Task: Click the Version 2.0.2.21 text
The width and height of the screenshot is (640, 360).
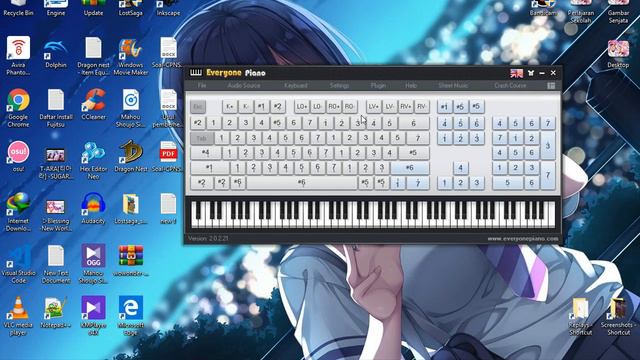Action: (208, 238)
